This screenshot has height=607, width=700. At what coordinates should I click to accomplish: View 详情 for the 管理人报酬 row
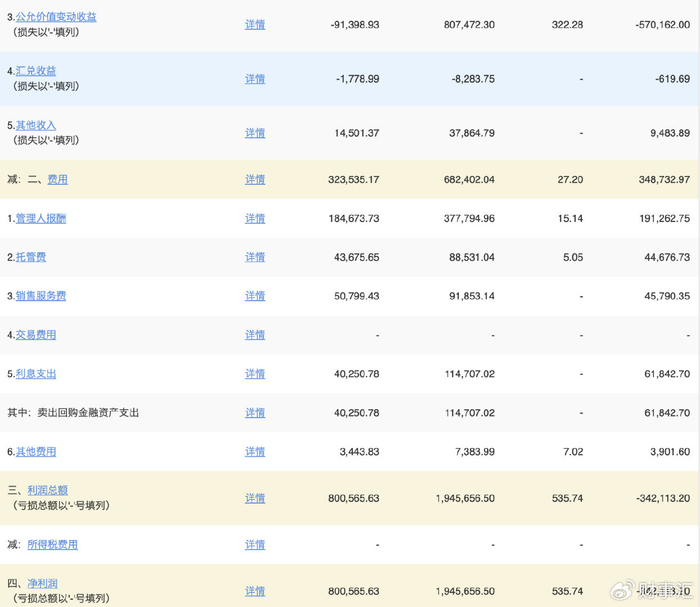tap(255, 218)
